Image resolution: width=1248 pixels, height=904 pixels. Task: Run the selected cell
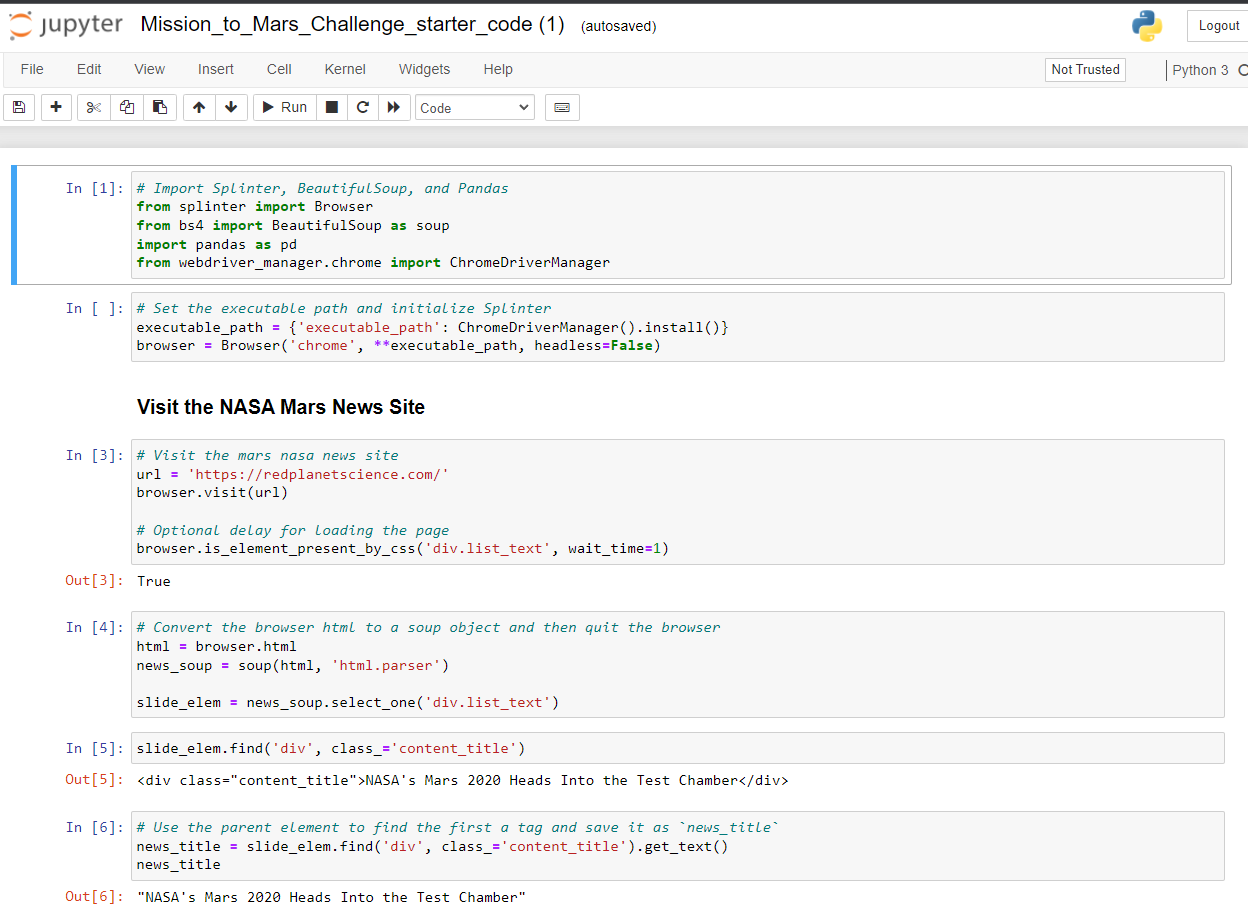click(x=283, y=107)
